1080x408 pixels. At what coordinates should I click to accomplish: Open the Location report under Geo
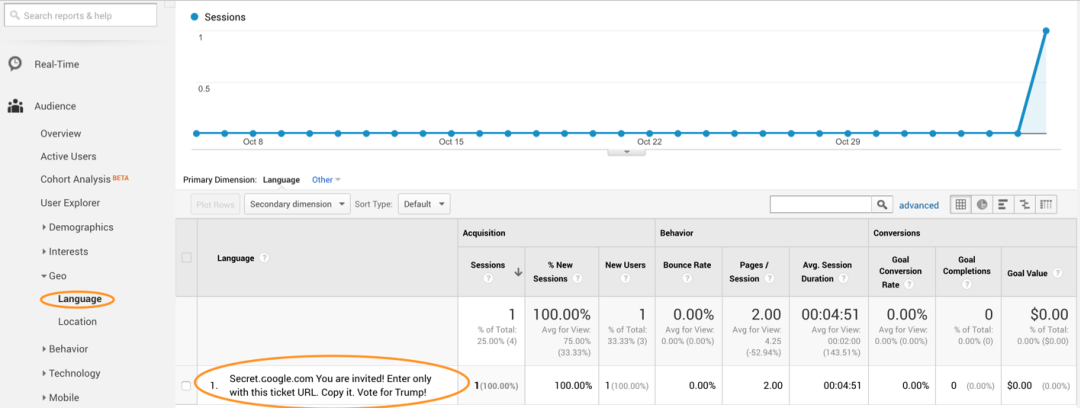click(x=77, y=322)
